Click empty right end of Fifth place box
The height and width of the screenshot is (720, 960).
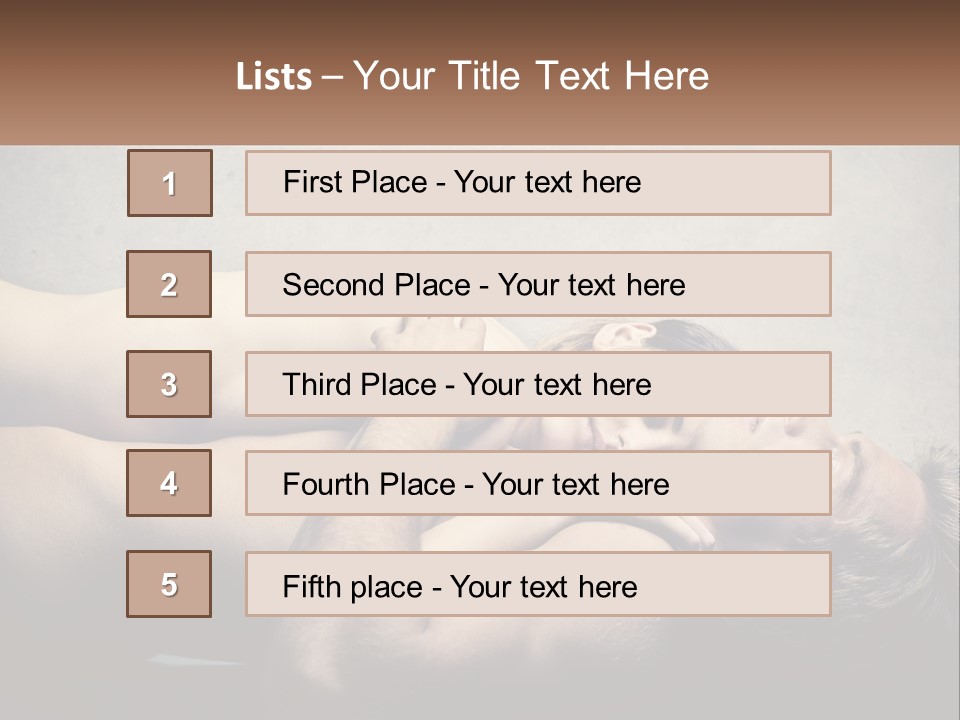(x=770, y=585)
